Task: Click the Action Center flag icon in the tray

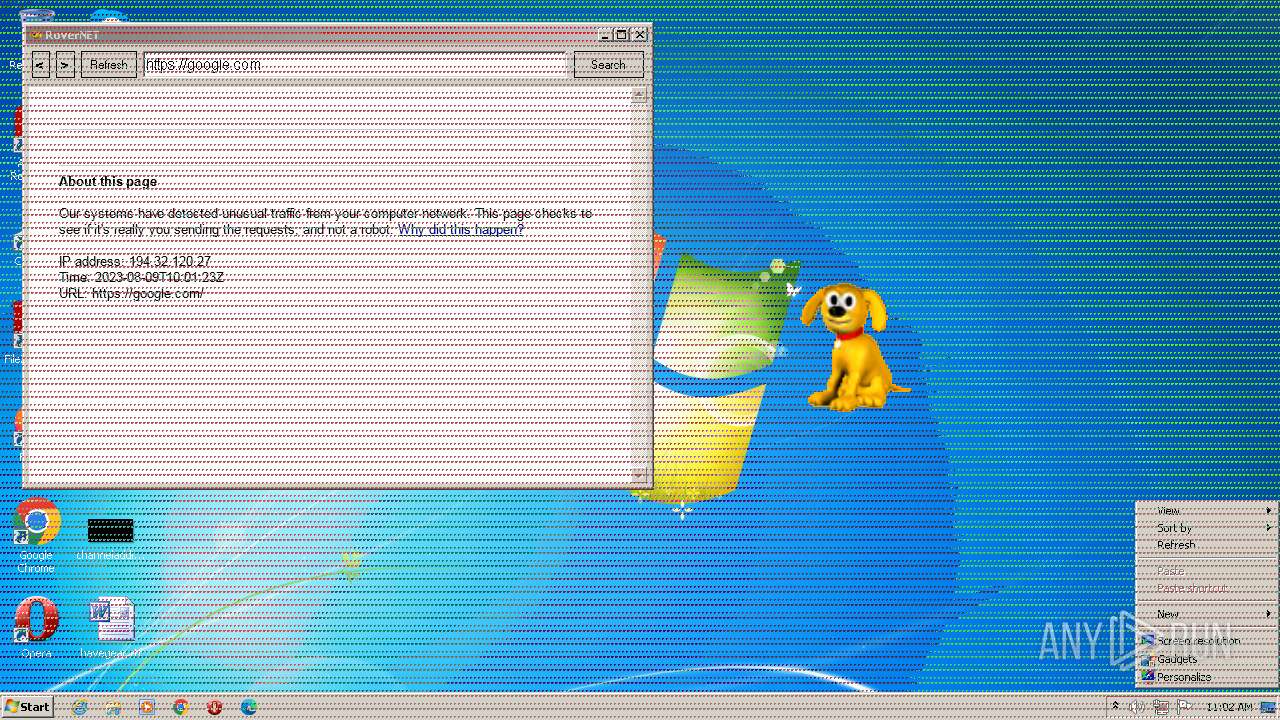Action: click(1183, 707)
